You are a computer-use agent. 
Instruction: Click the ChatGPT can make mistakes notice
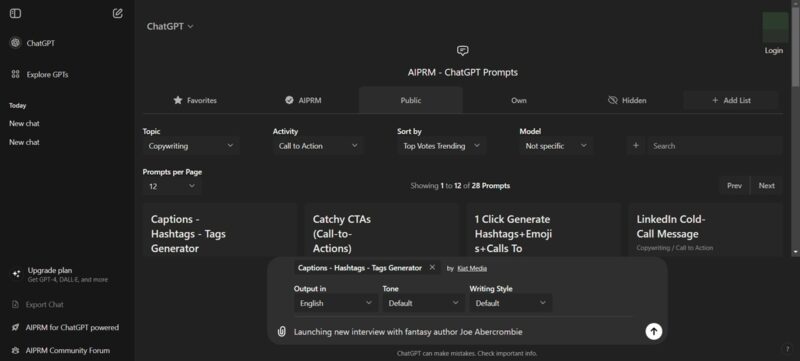point(467,353)
